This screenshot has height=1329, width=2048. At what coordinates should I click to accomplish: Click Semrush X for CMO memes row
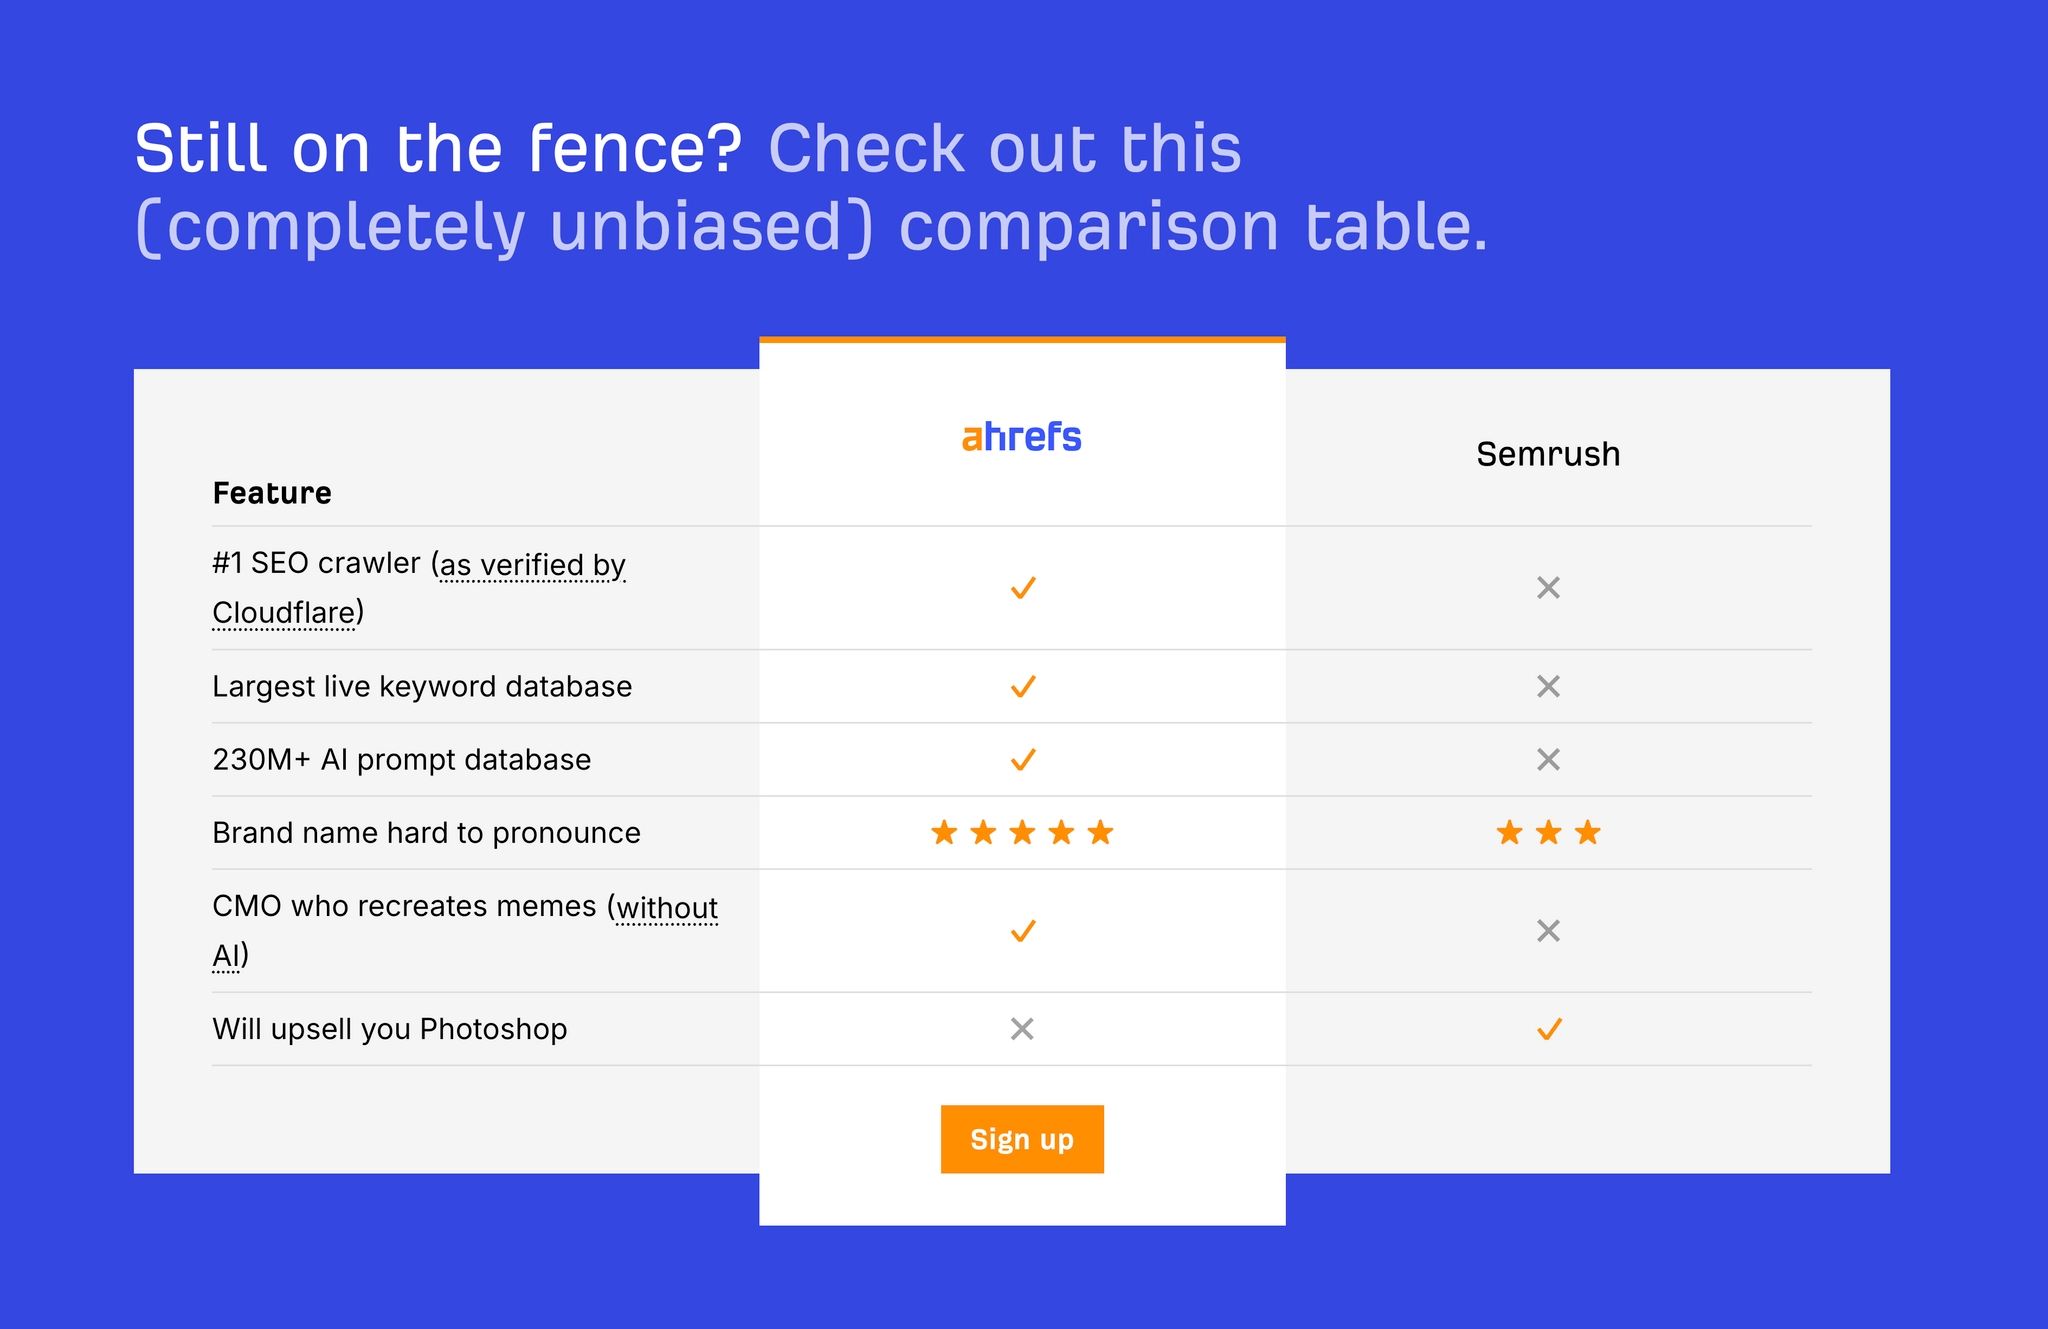tap(1548, 931)
